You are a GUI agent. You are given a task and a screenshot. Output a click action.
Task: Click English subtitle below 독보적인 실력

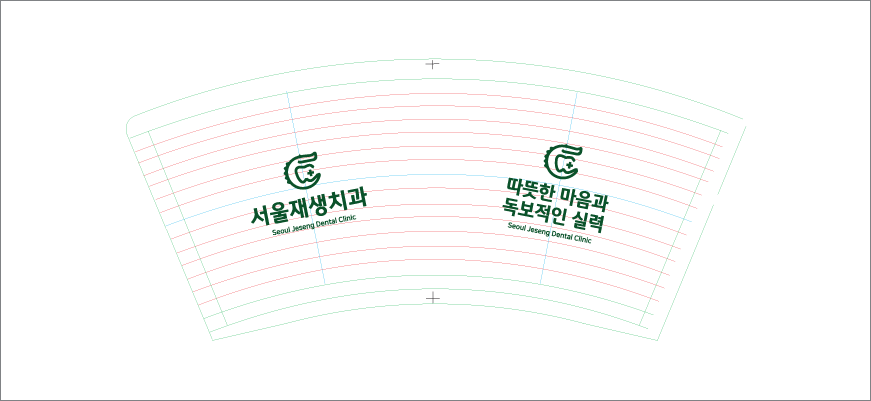[x=550, y=232]
